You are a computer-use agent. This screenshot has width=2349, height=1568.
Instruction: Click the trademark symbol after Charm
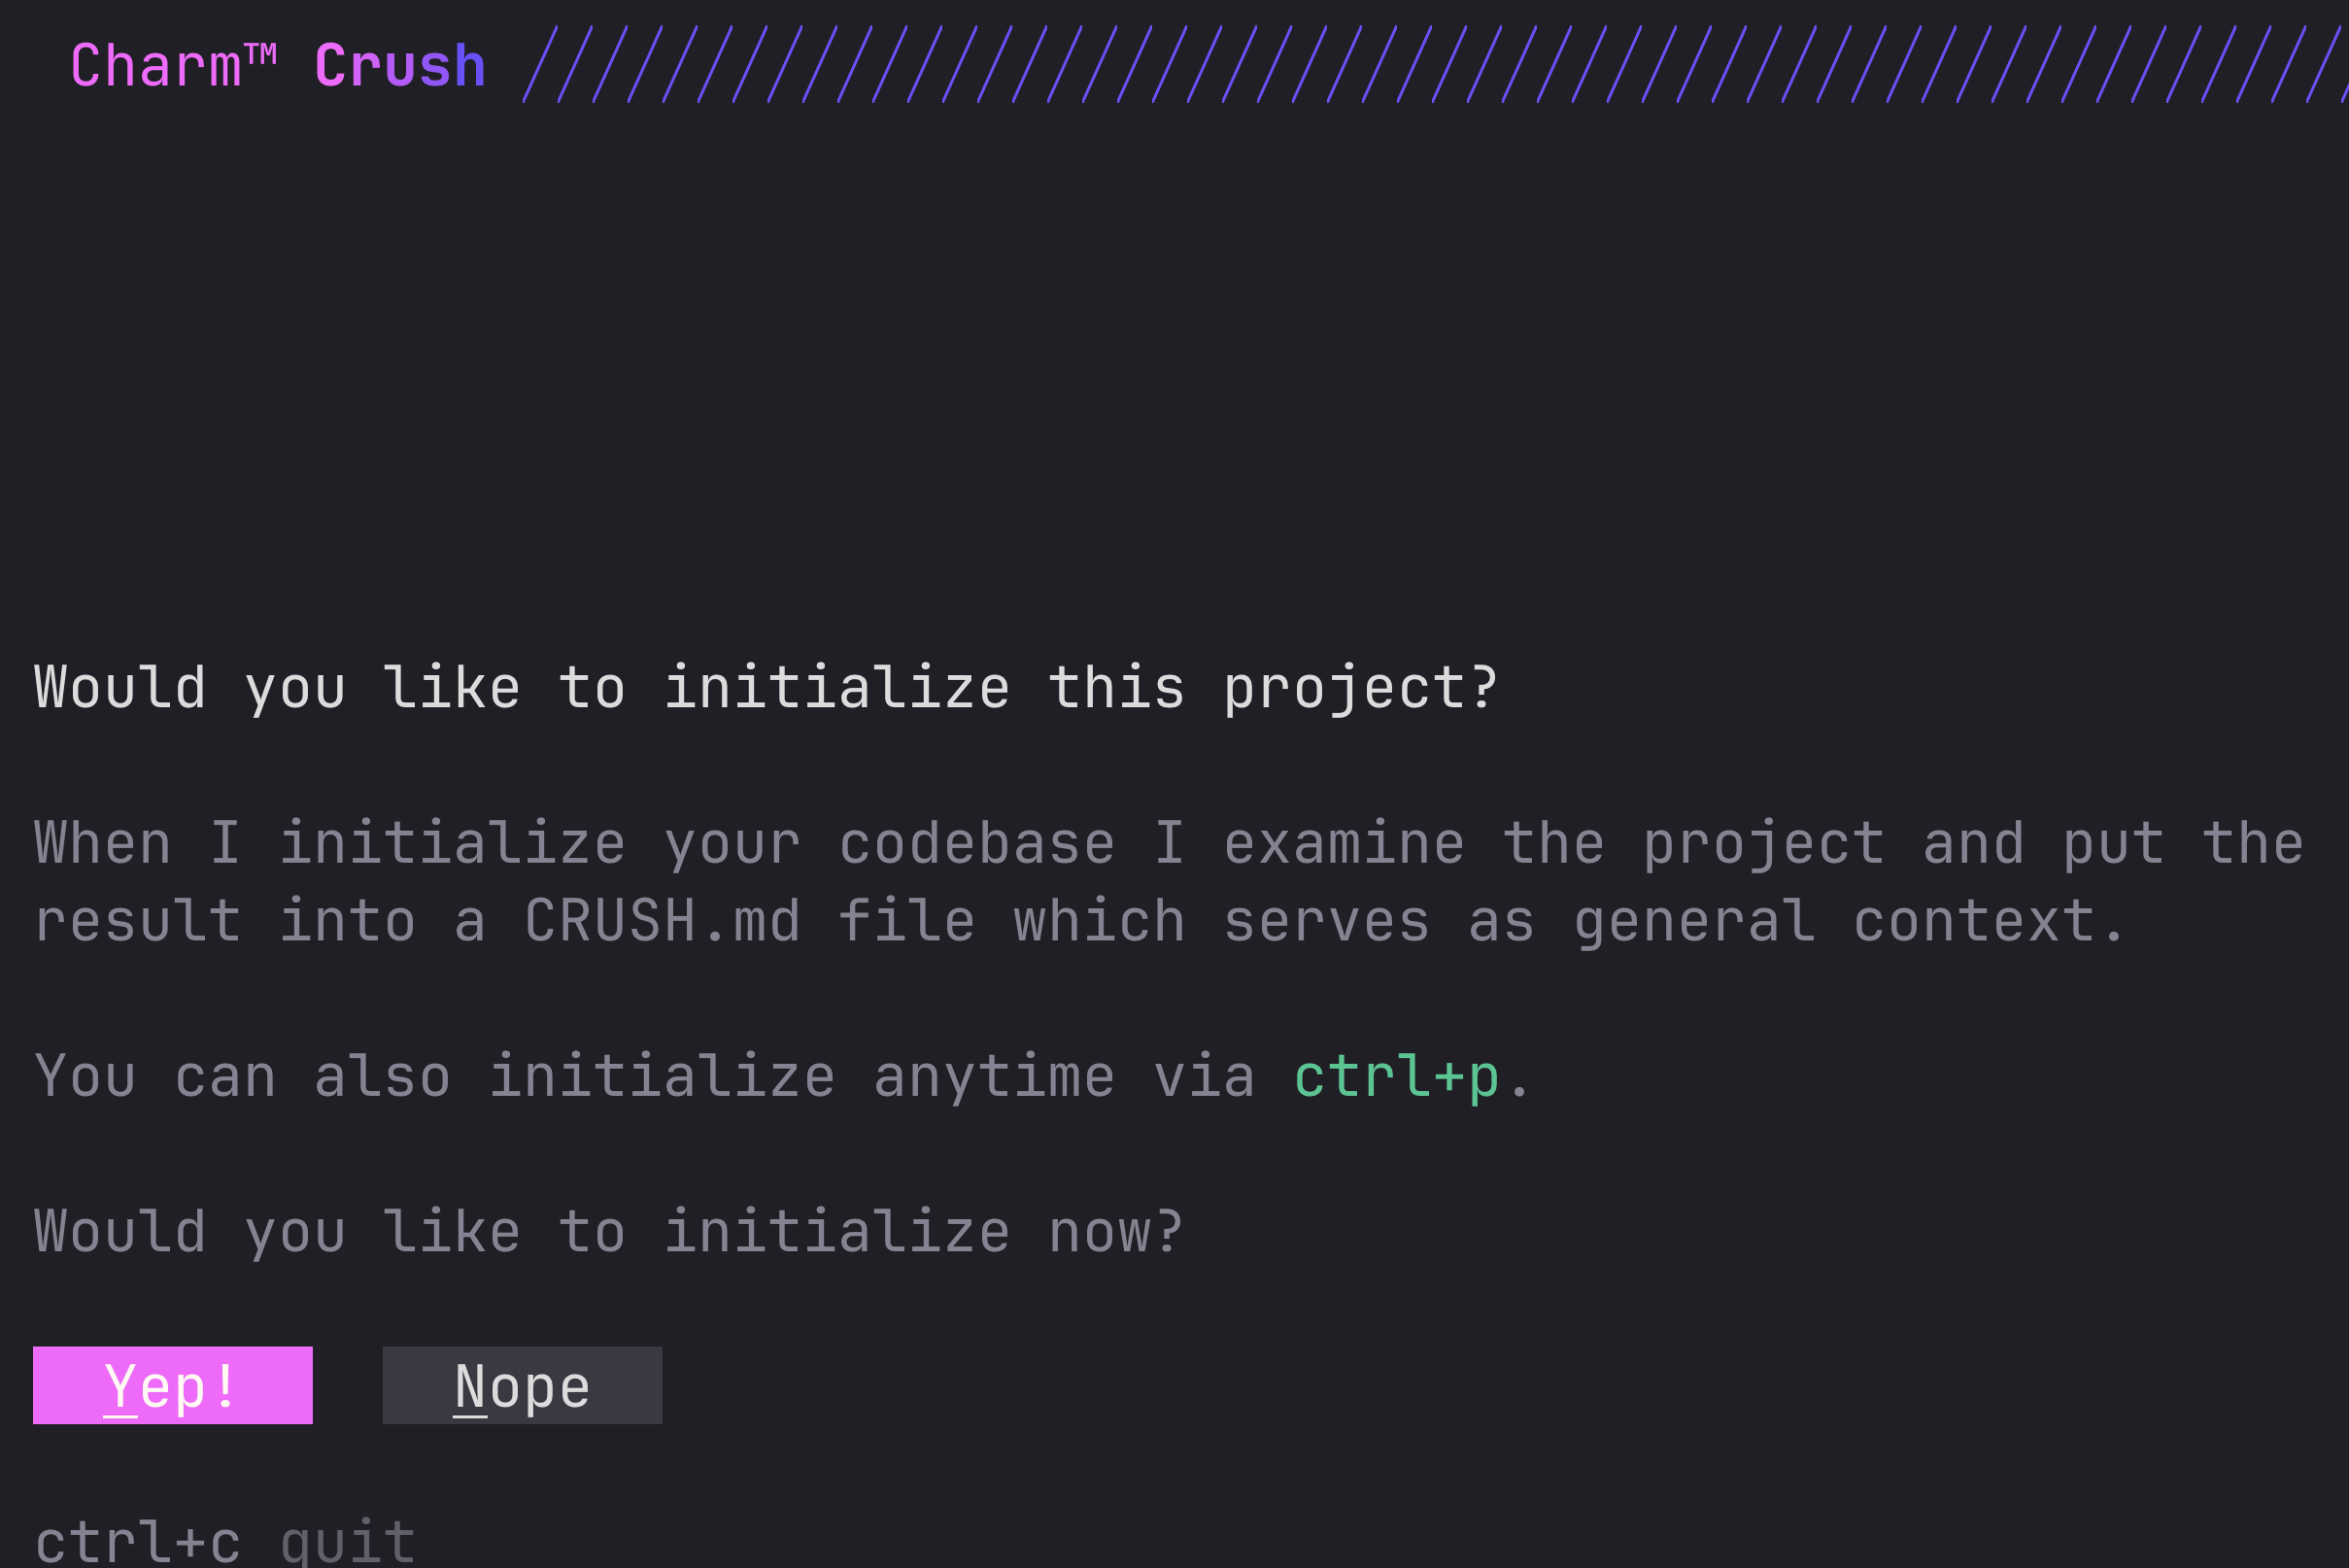click(x=260, y=53)
